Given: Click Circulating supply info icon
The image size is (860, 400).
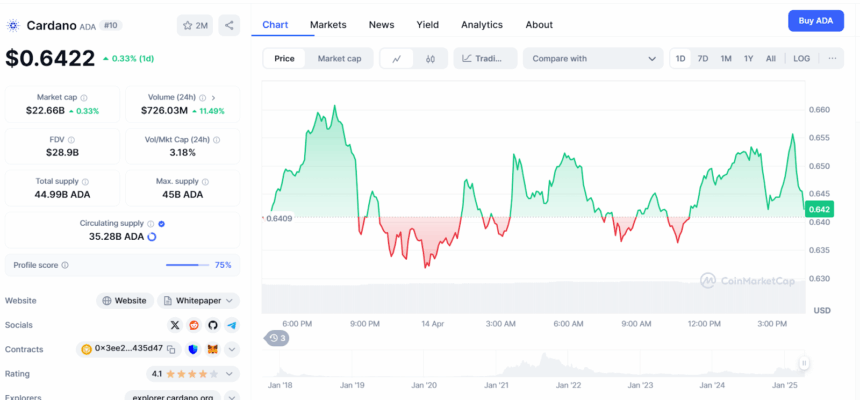Looking at the screenshot, I should click(x=150, y=224).
